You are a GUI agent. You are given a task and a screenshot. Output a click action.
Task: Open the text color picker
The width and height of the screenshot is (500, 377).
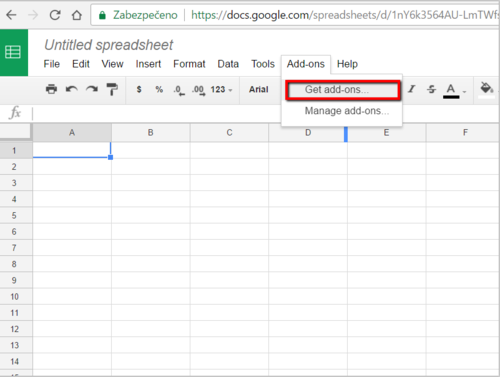(451, 91)
